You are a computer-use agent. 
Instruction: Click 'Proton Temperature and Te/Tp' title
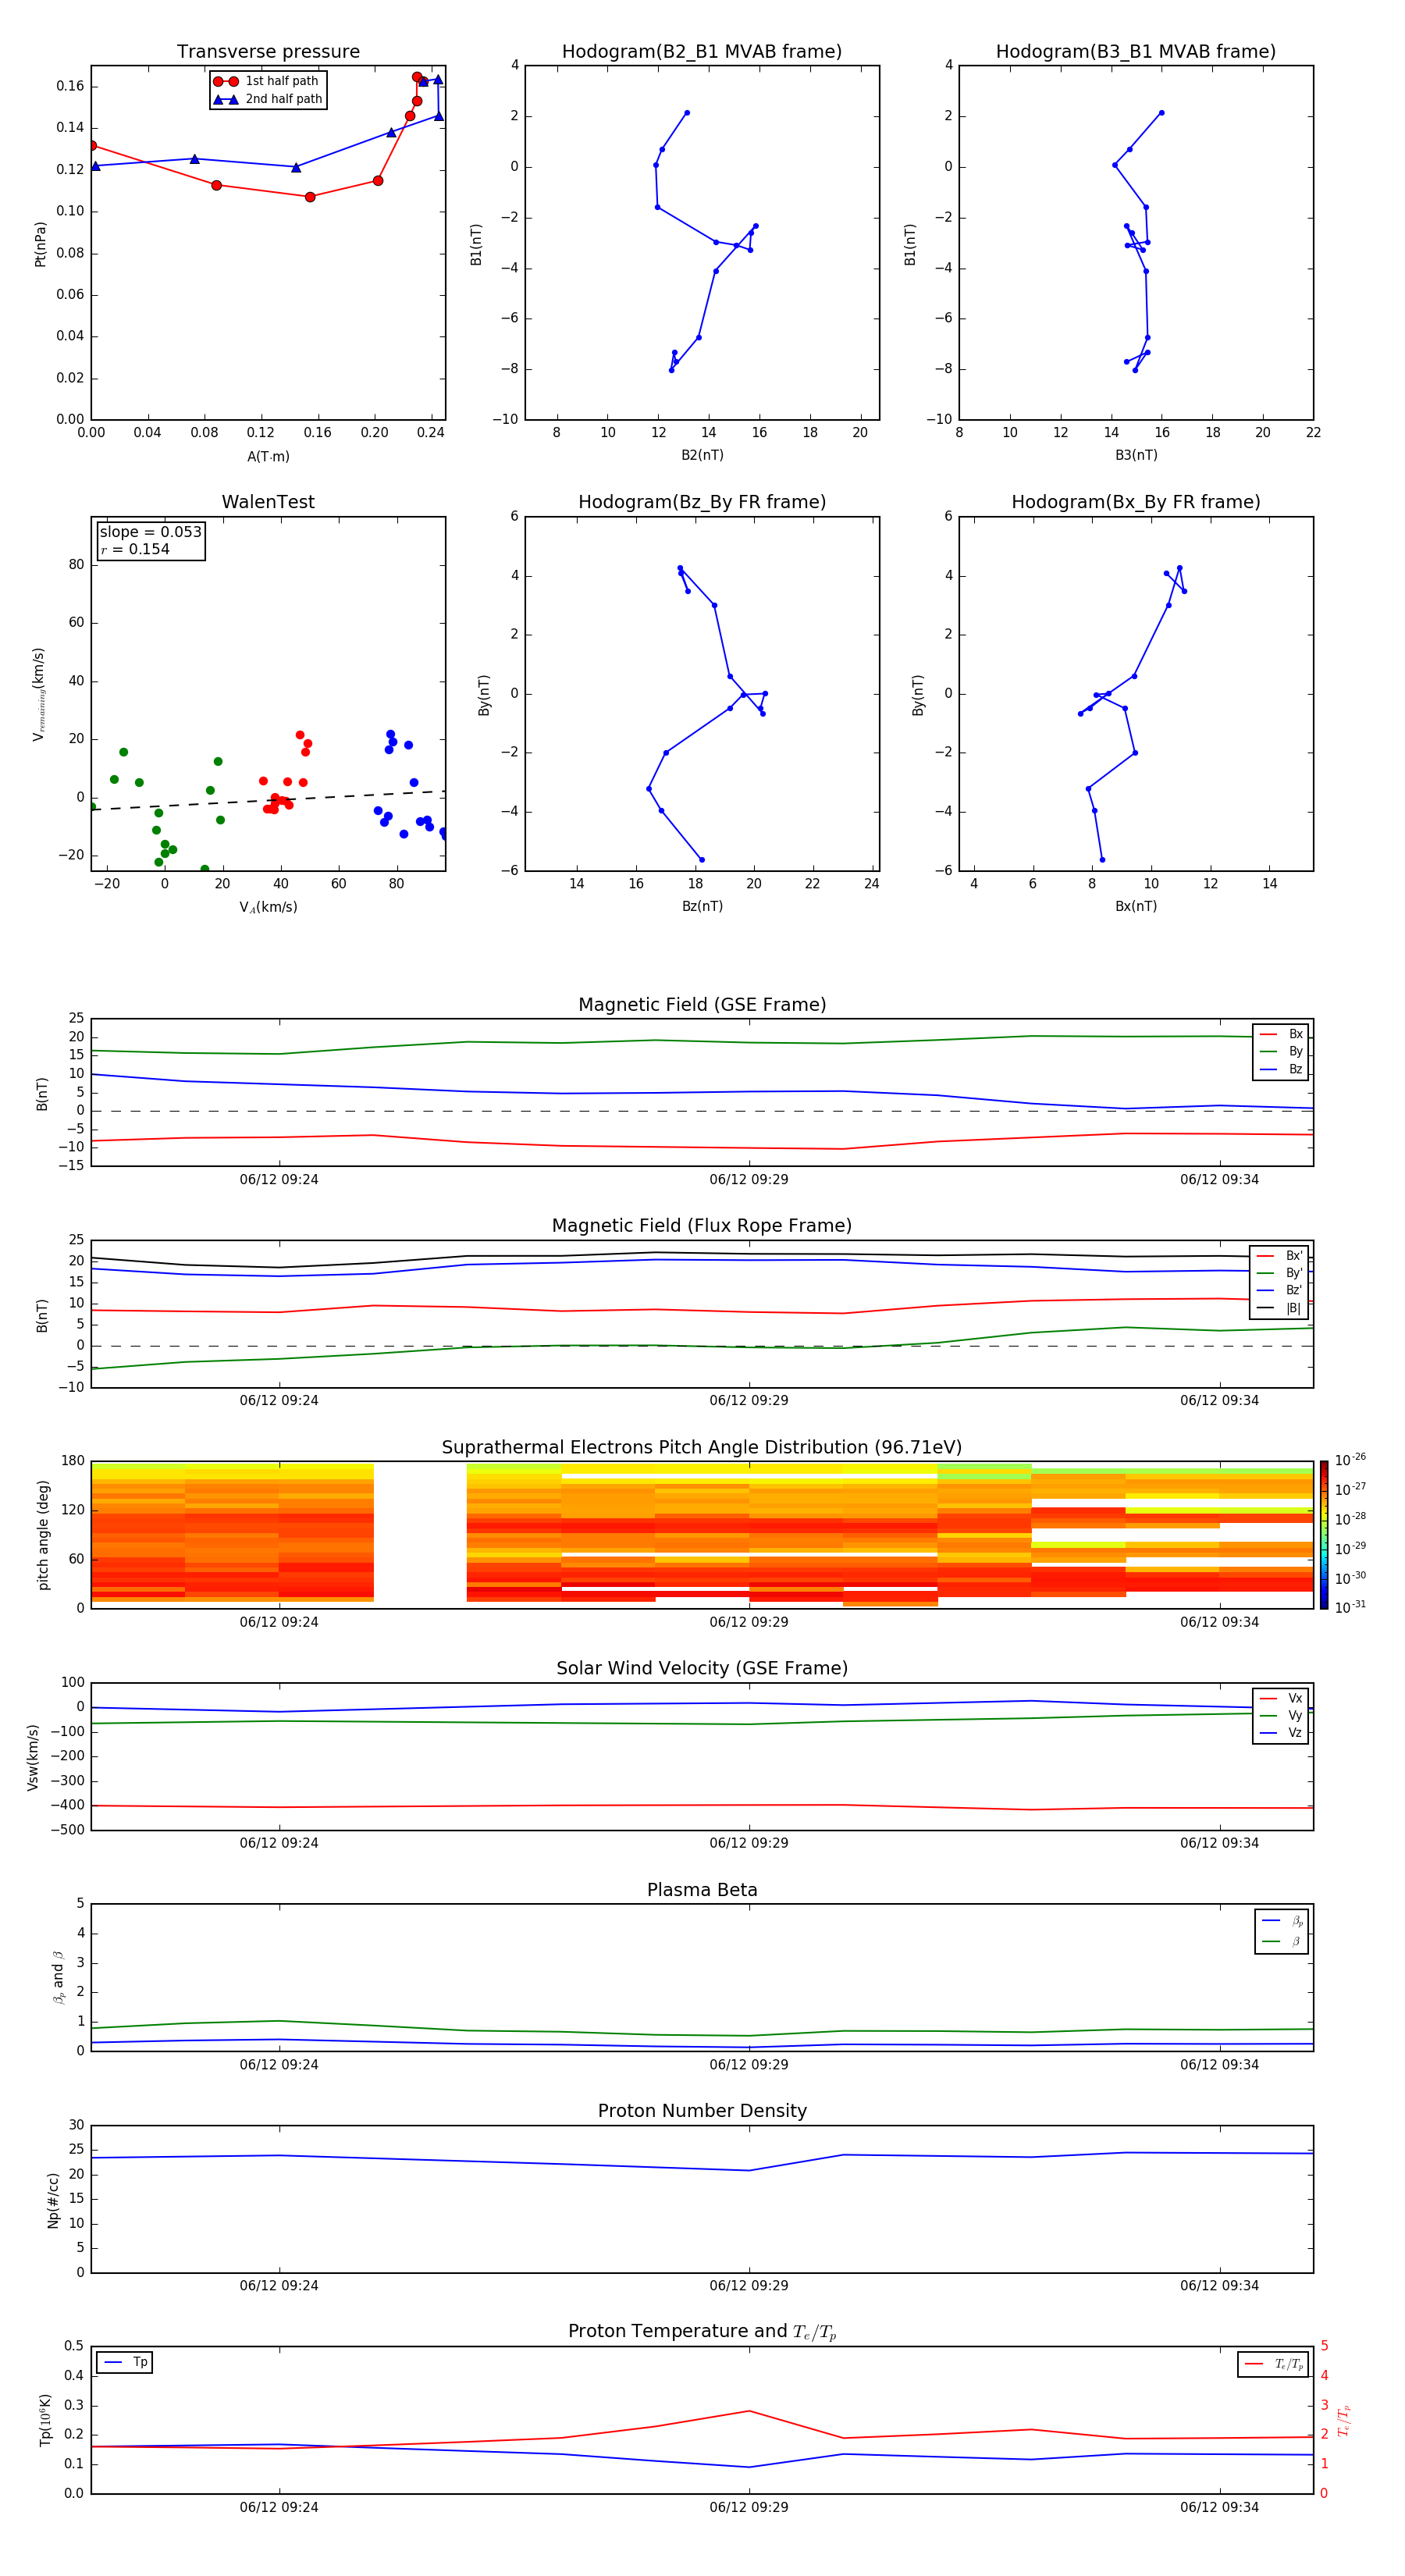coord(702,2332)
